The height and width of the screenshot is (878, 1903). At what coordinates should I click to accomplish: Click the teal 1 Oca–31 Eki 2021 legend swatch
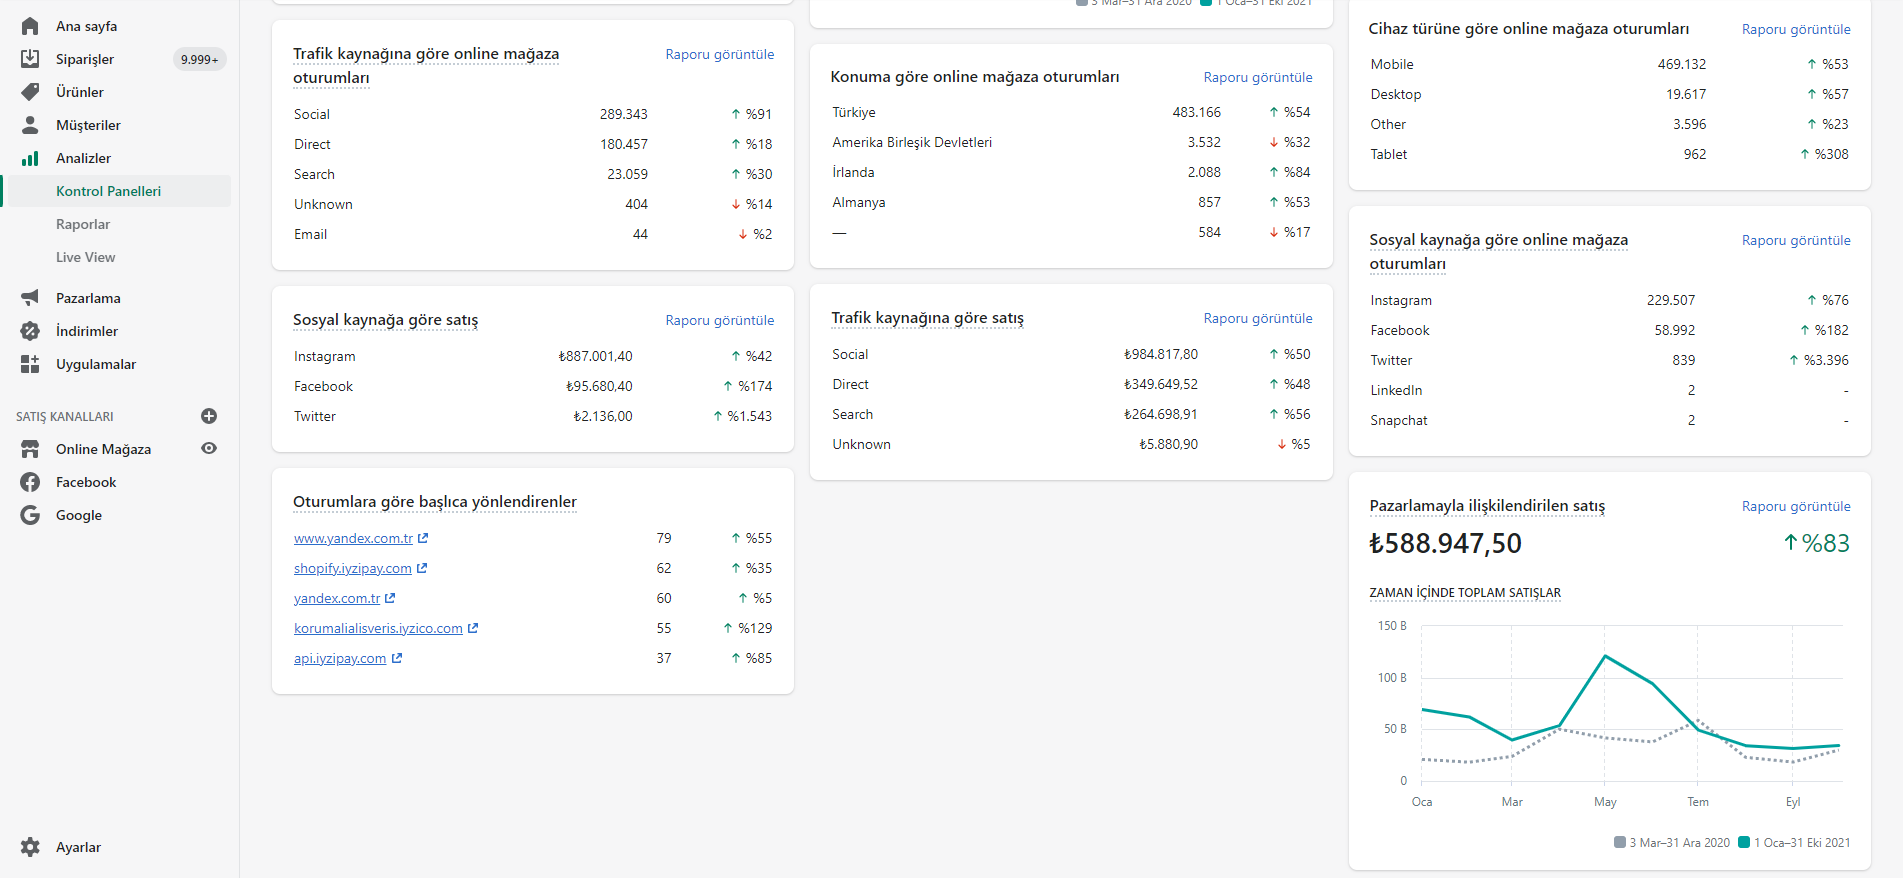coord(1744,842)
